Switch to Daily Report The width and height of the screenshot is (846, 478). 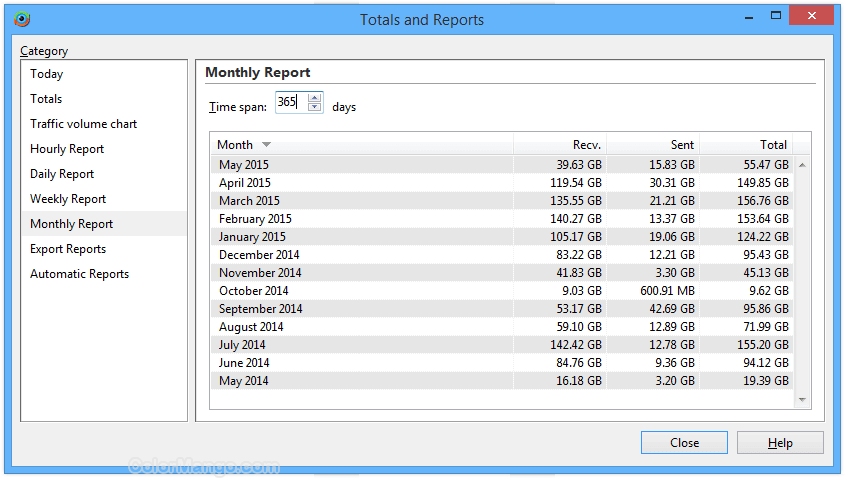click(62, 174)
